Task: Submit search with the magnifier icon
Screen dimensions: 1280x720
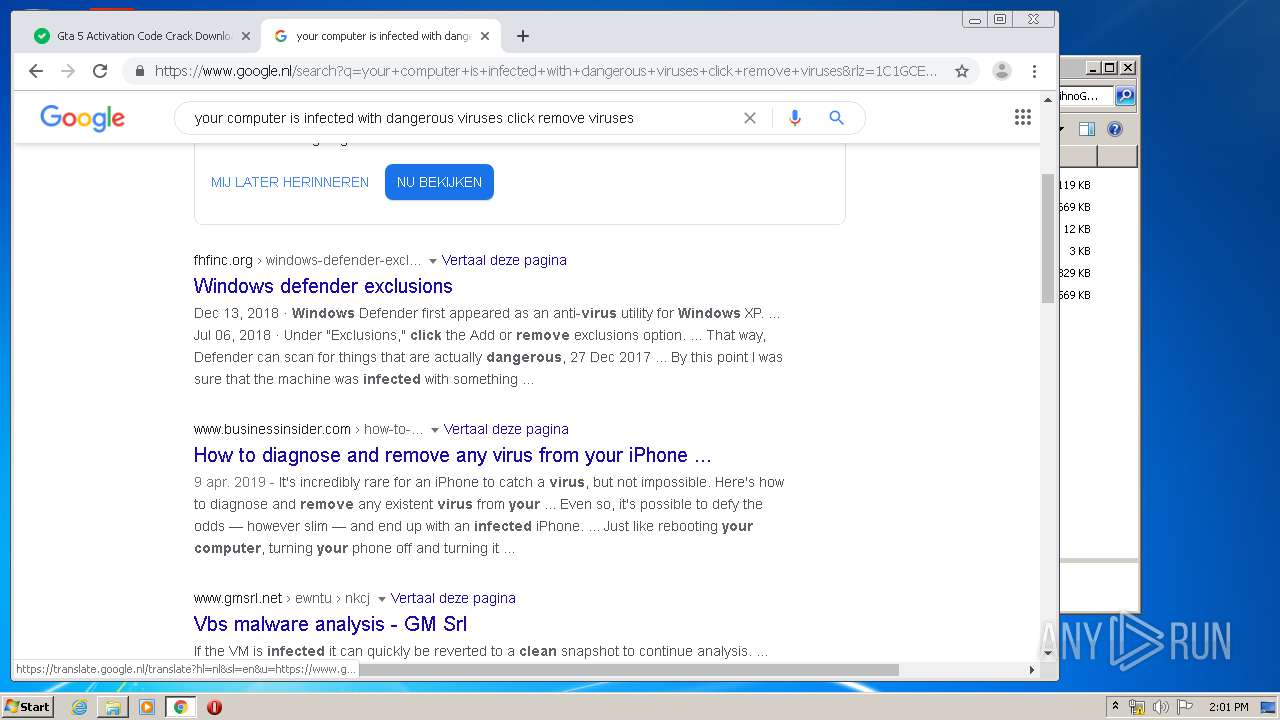Action: click(x=837, y=118)
